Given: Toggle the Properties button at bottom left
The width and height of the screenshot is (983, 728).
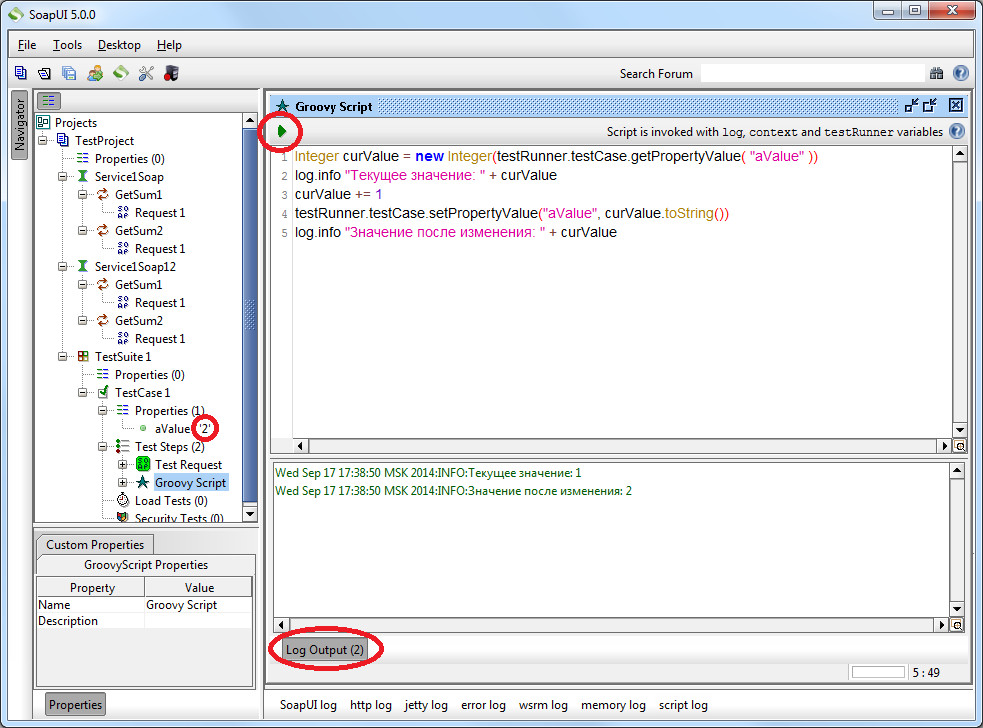Looking at the screenshot, I should [x=75, y=704].
